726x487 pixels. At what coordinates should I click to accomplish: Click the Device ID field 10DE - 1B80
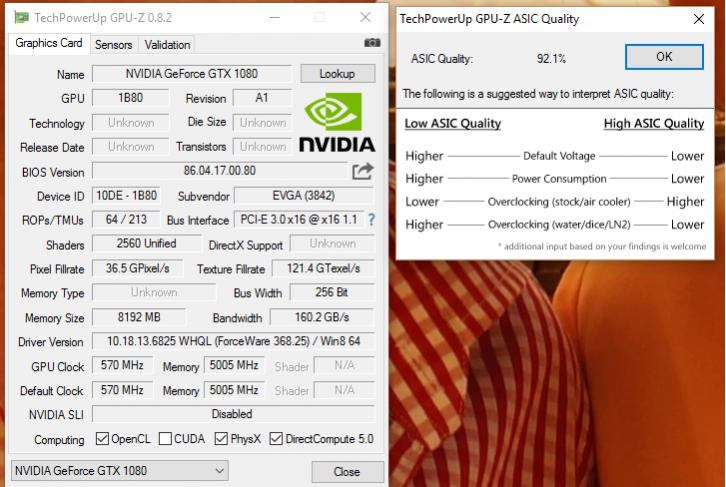[x=126, y=195]
